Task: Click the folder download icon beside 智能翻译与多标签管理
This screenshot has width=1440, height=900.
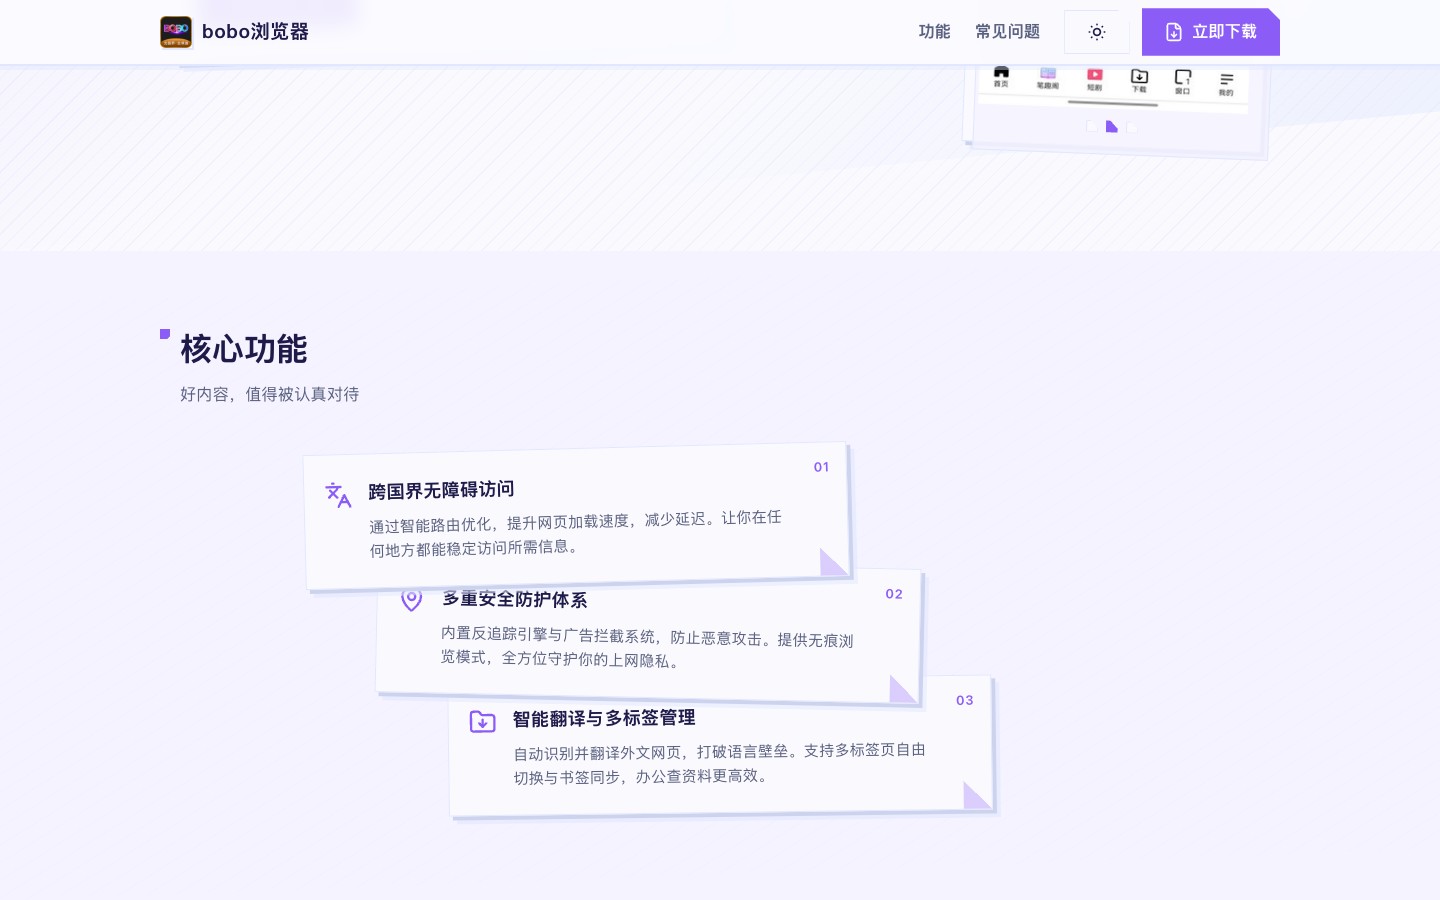Action: 483,721
